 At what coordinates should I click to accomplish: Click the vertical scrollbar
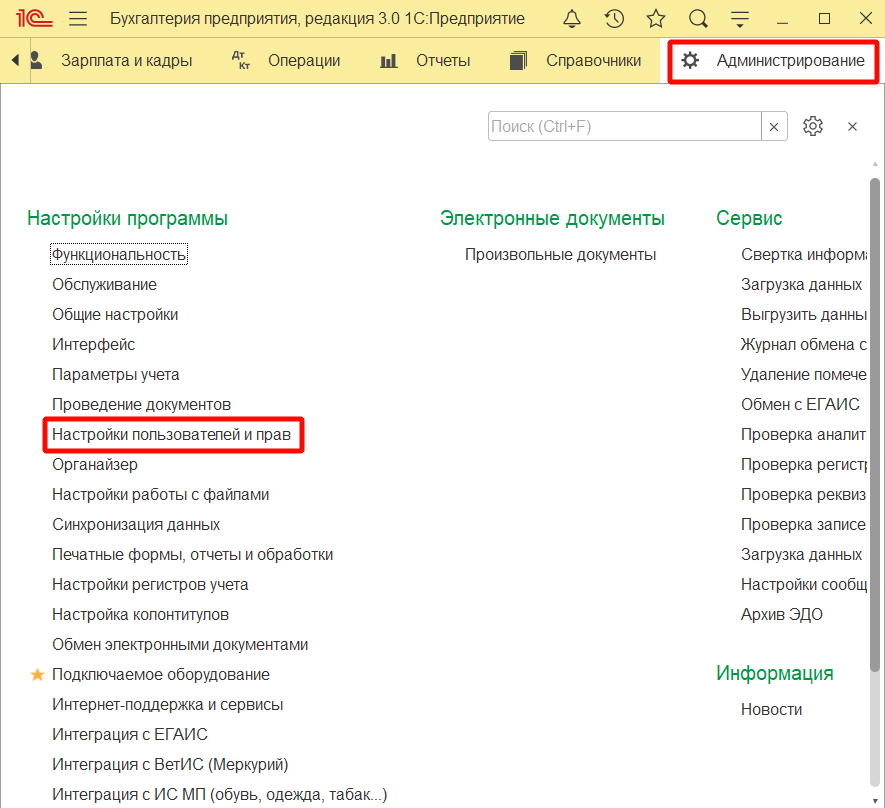[876, 420]
